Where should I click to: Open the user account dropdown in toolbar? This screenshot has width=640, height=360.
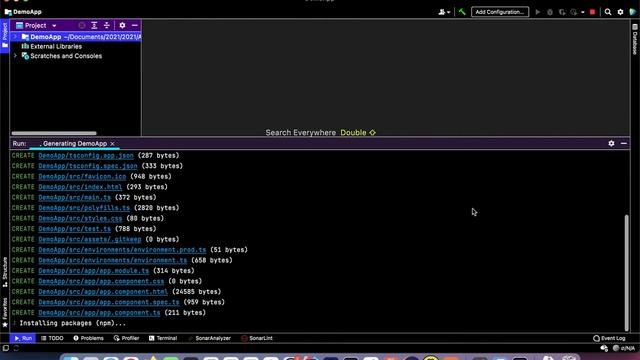444,12
